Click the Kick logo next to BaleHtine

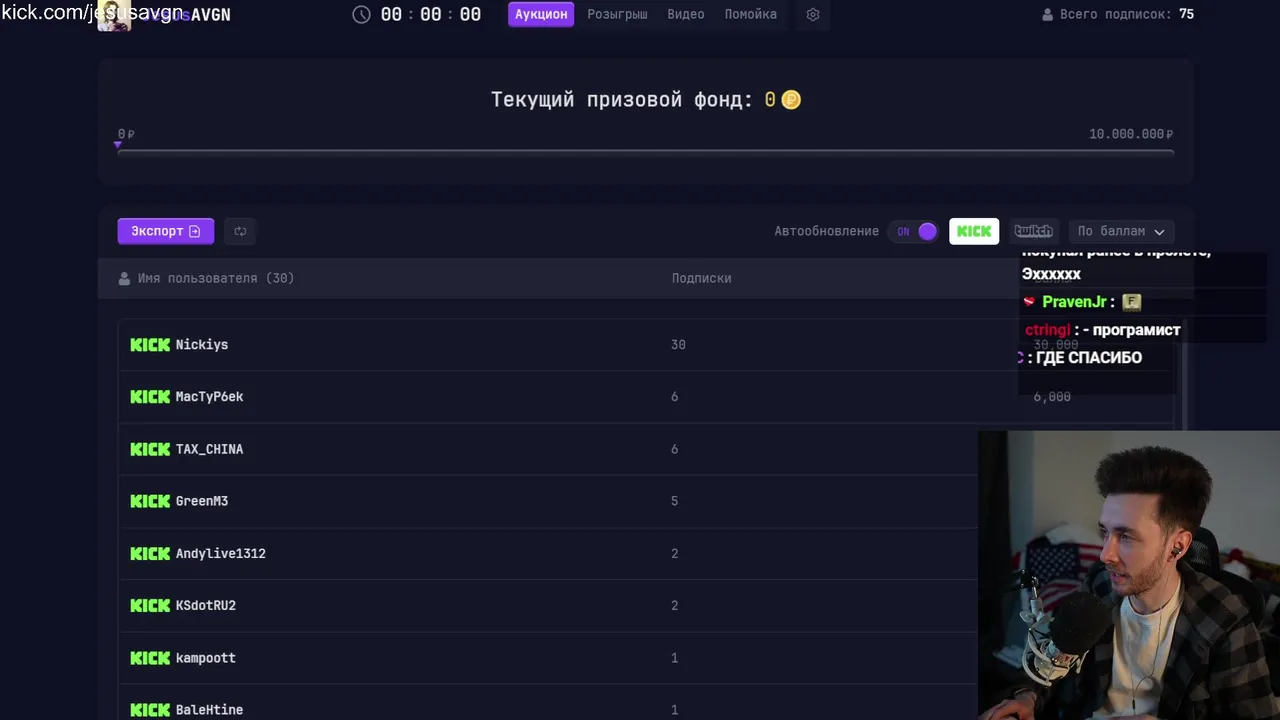(x=150, y=710)
